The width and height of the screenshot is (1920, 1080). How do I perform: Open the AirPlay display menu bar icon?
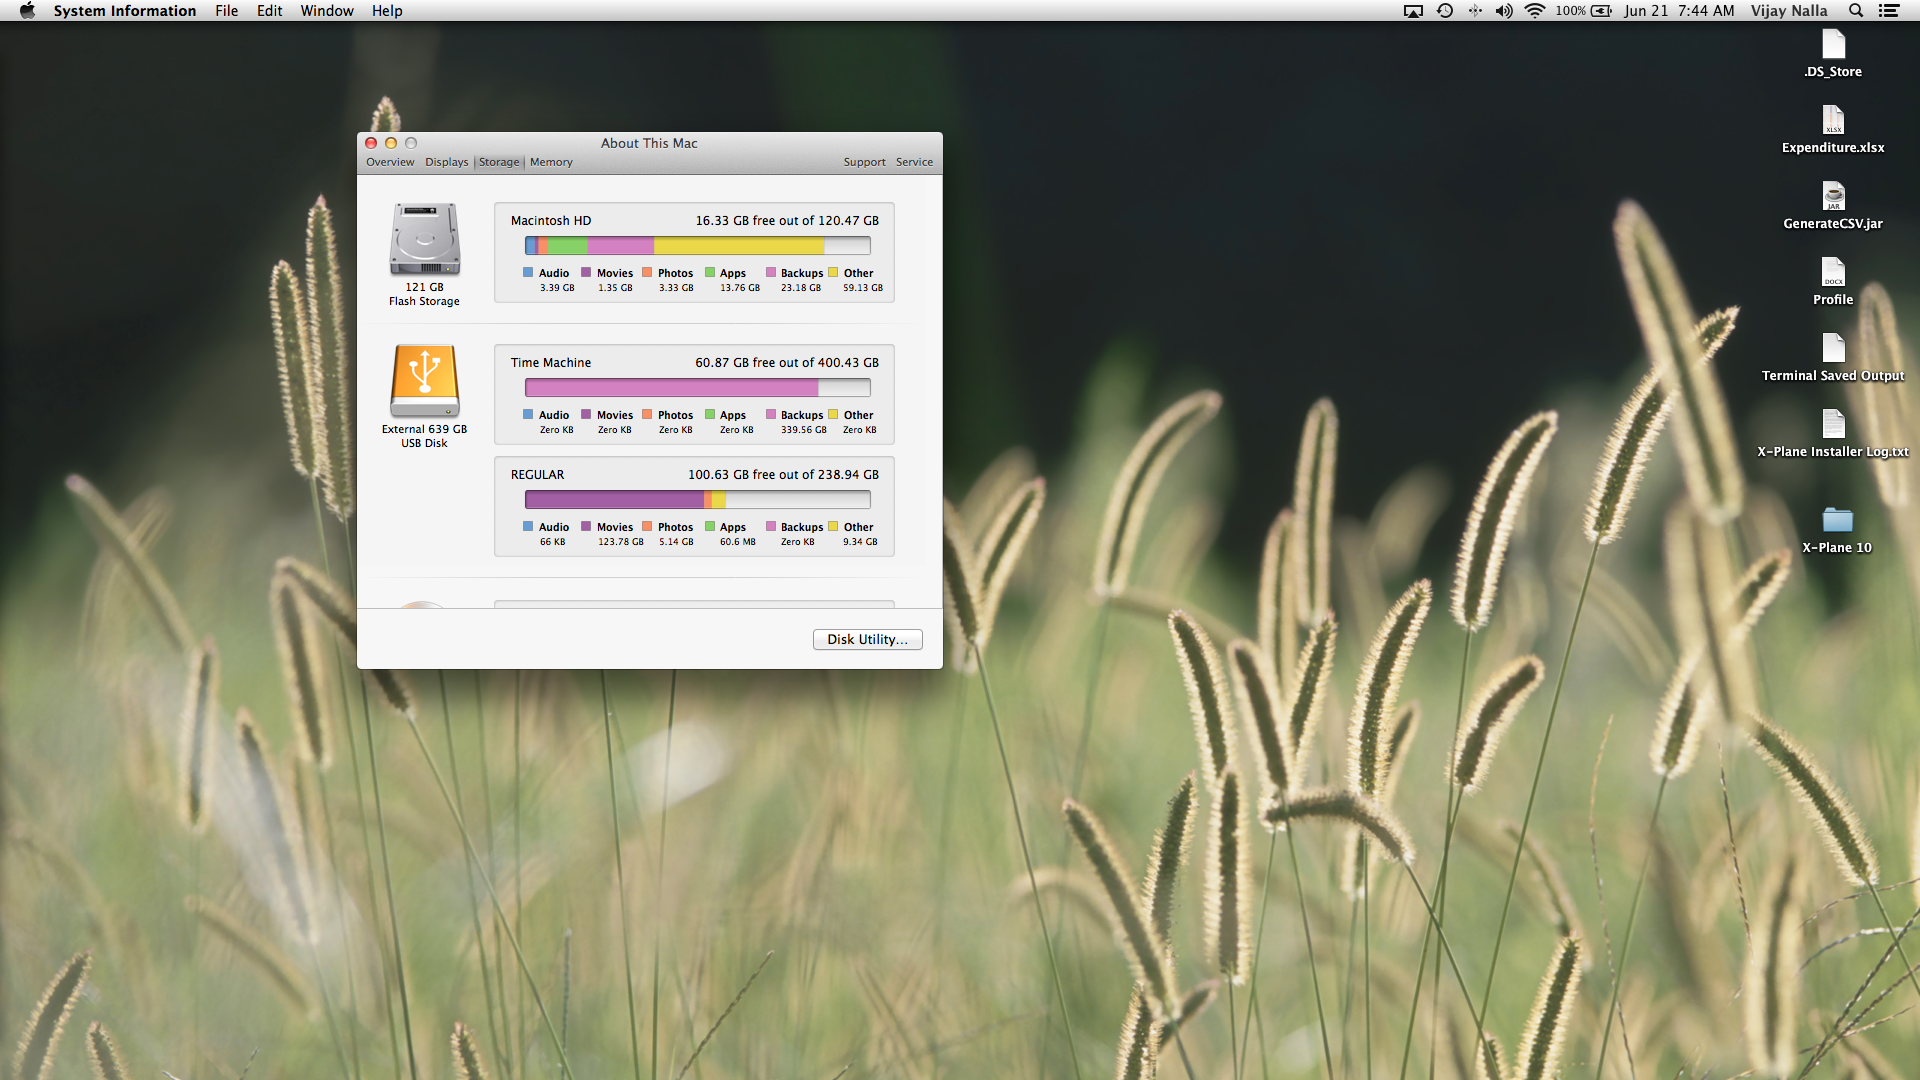[x=1413, y=11]
